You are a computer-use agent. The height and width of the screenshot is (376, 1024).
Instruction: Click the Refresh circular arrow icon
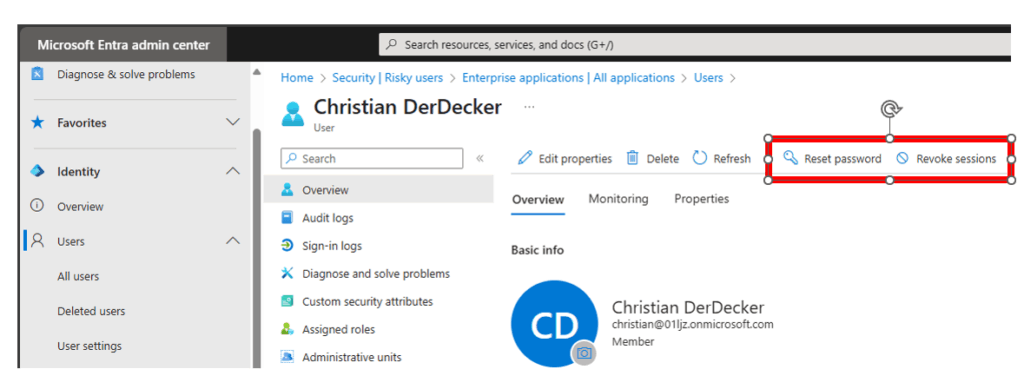[699, 158]
